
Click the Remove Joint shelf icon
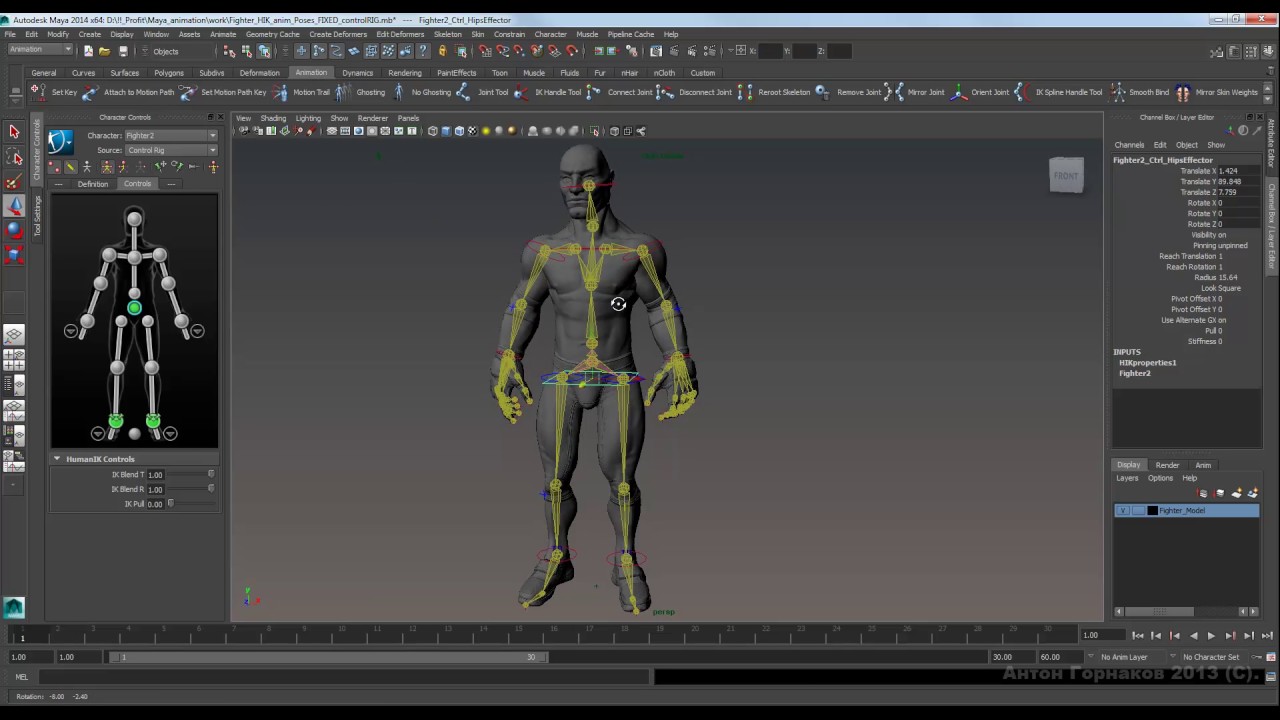(822, 92)
